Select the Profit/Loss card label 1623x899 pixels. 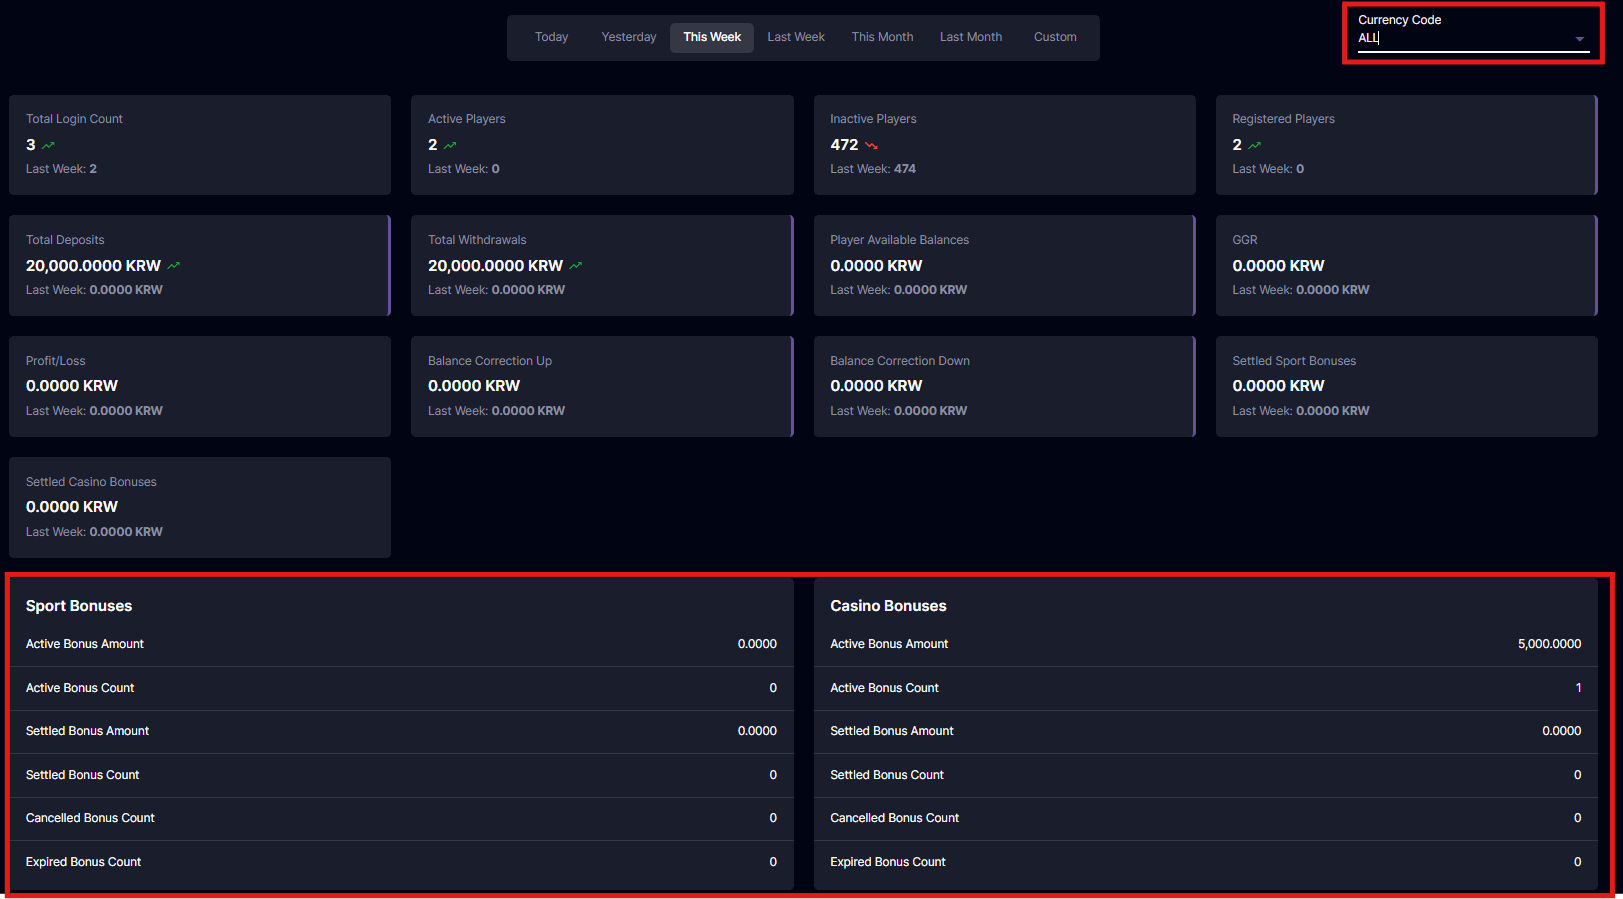55,361
